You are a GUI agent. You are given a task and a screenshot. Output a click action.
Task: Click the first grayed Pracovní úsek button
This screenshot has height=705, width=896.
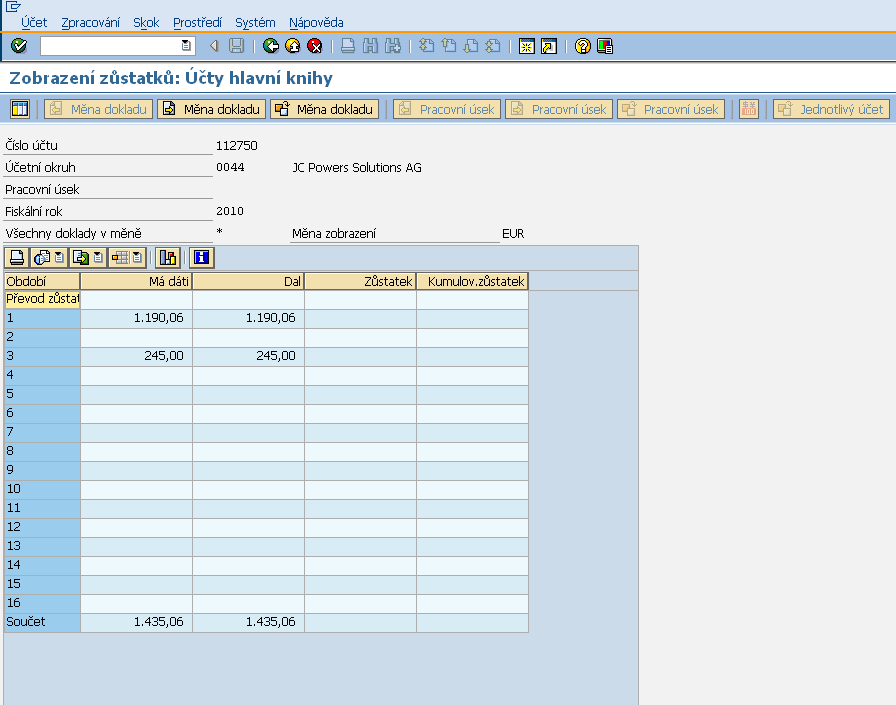point(447,109)
